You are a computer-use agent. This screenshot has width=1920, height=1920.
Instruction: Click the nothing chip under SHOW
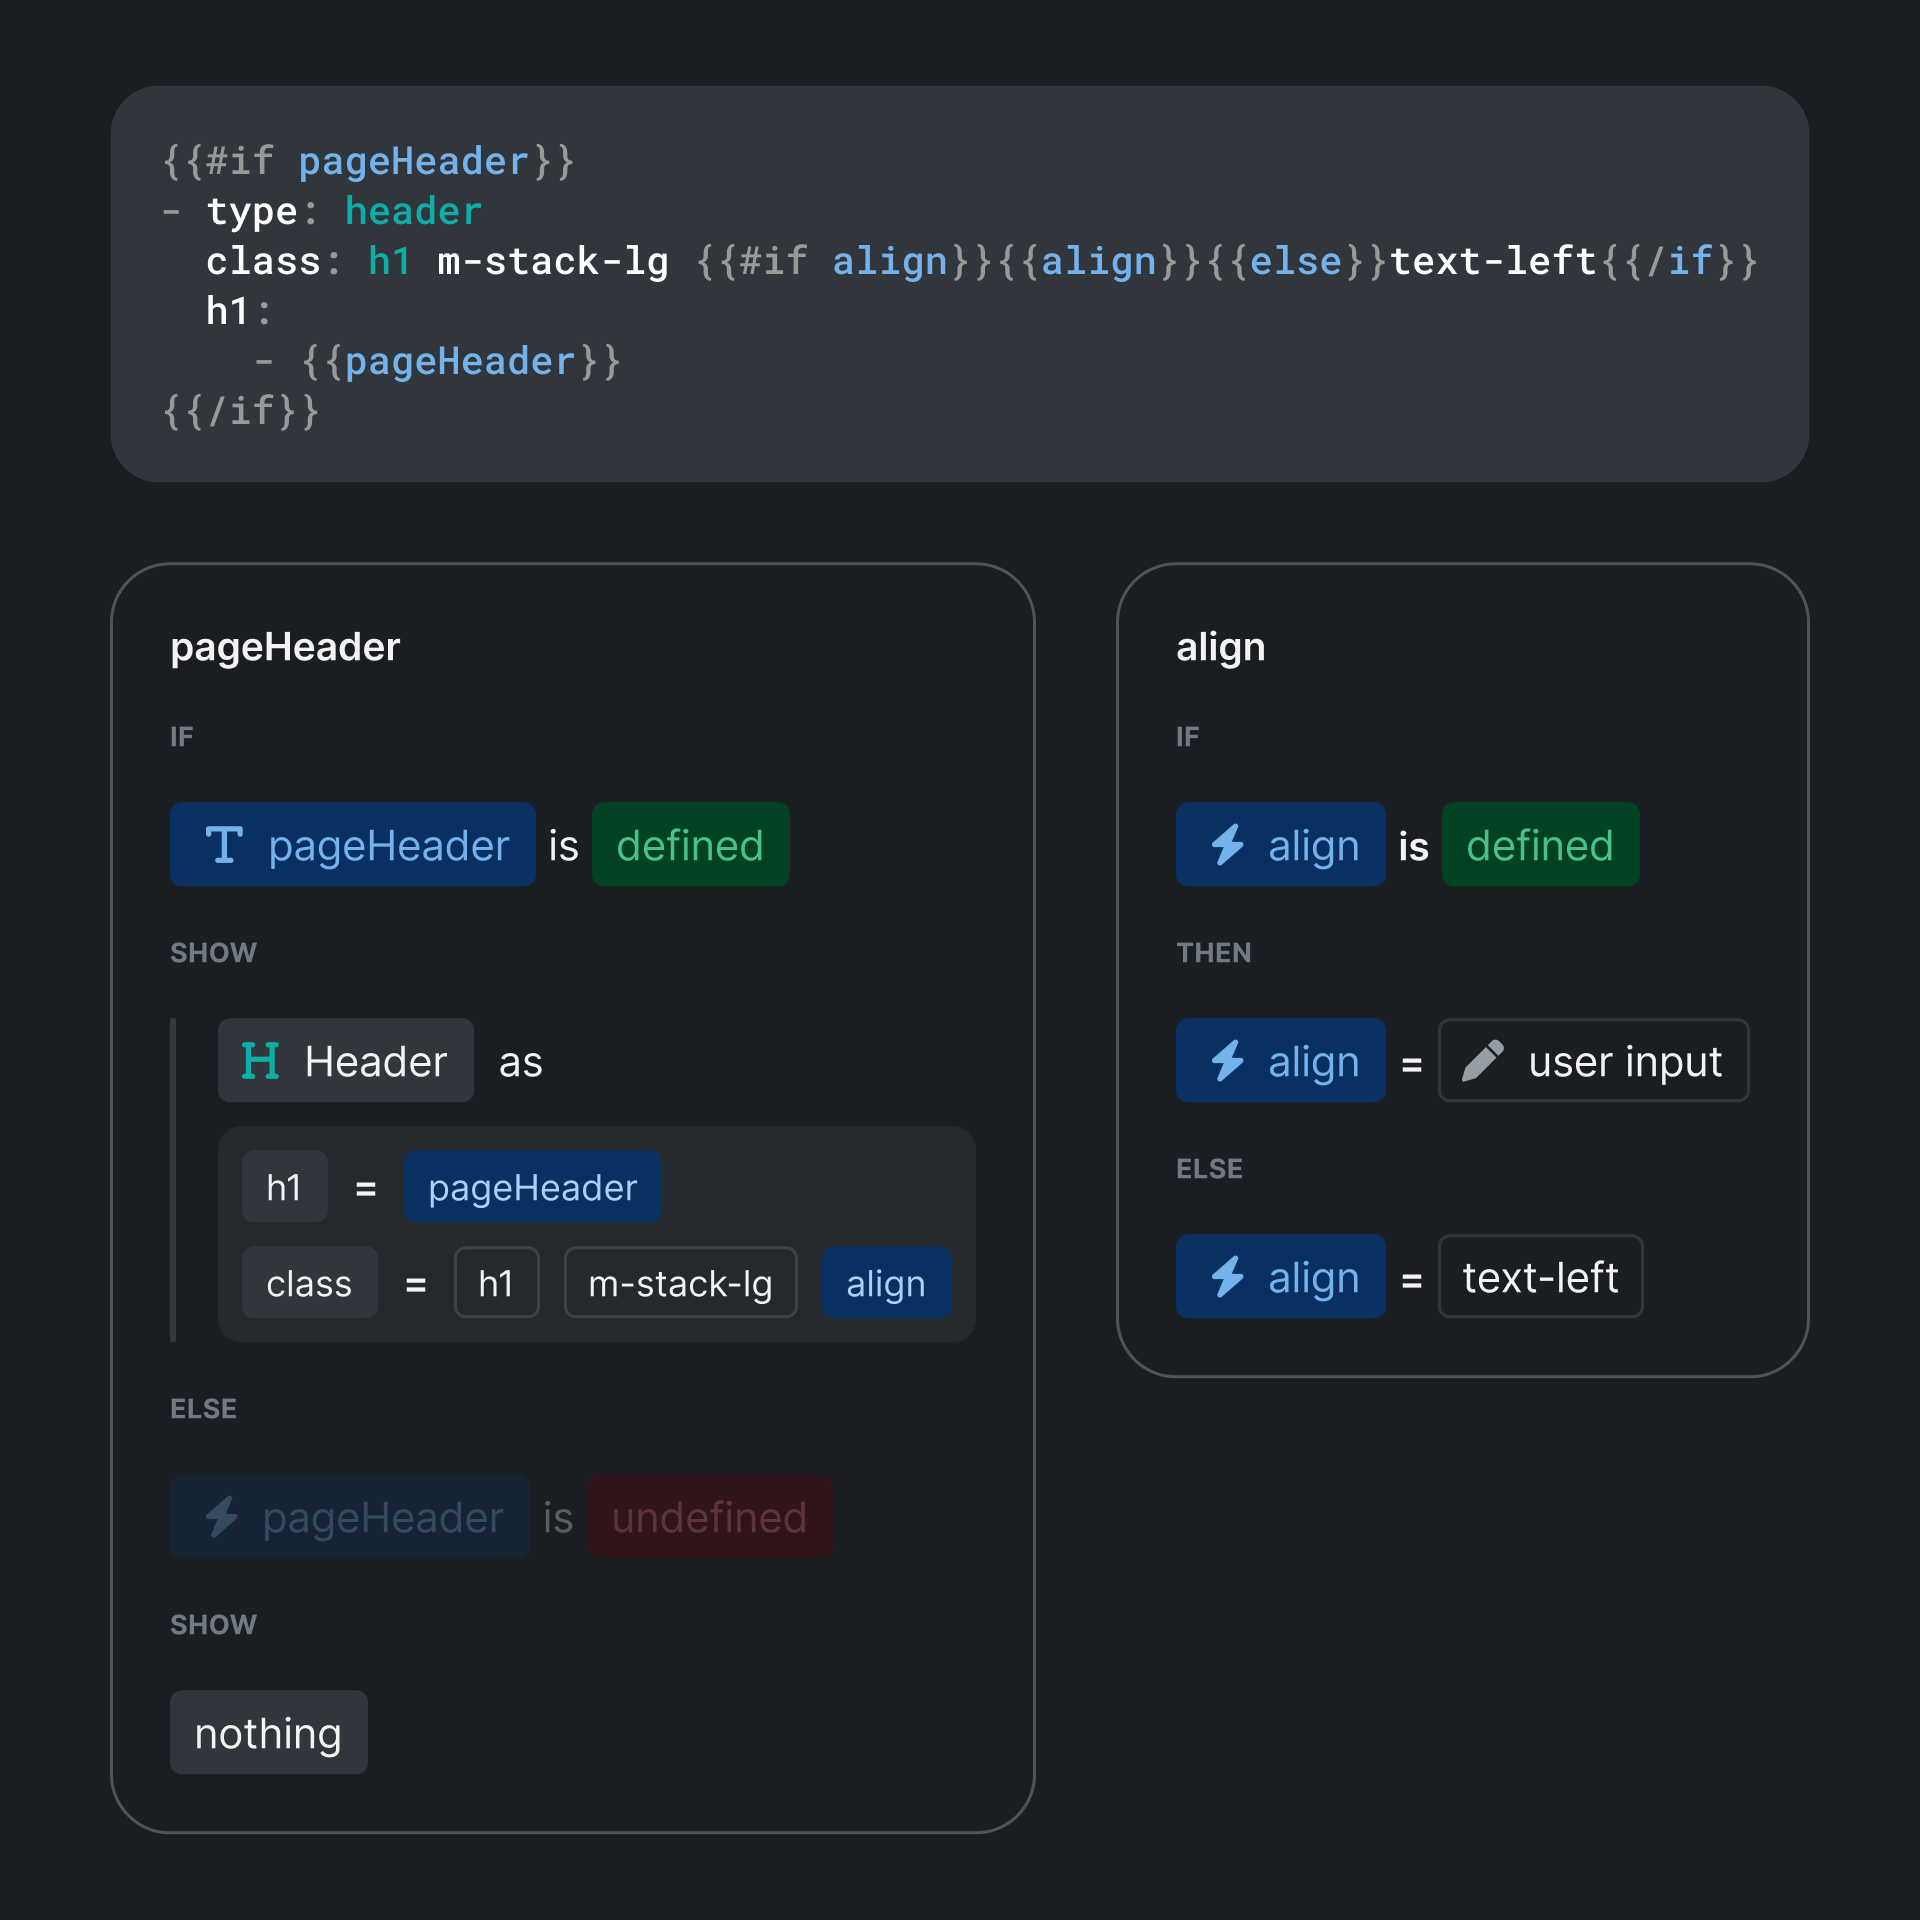268,1732
